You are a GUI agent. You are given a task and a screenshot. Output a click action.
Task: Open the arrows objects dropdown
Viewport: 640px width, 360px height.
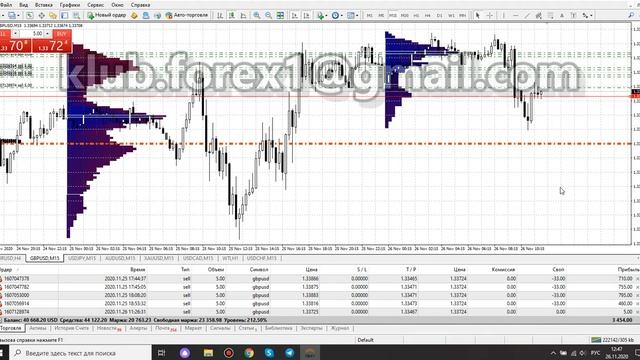pyautogui.click(x=588, y=15)
